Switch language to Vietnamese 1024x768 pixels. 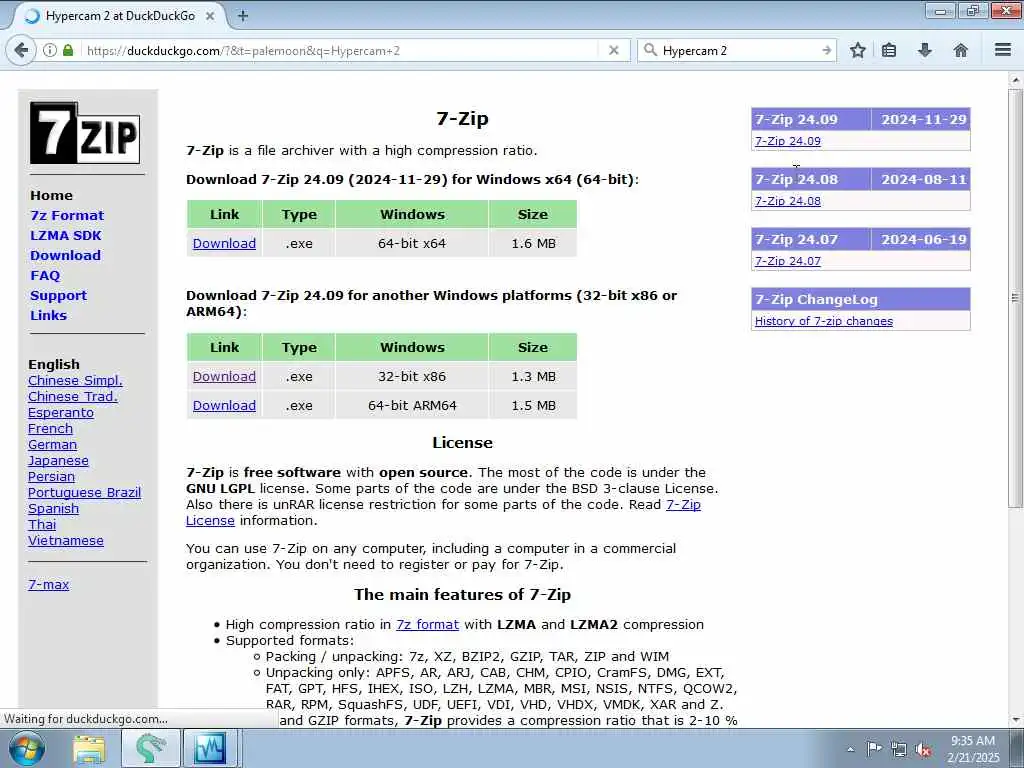66,541
